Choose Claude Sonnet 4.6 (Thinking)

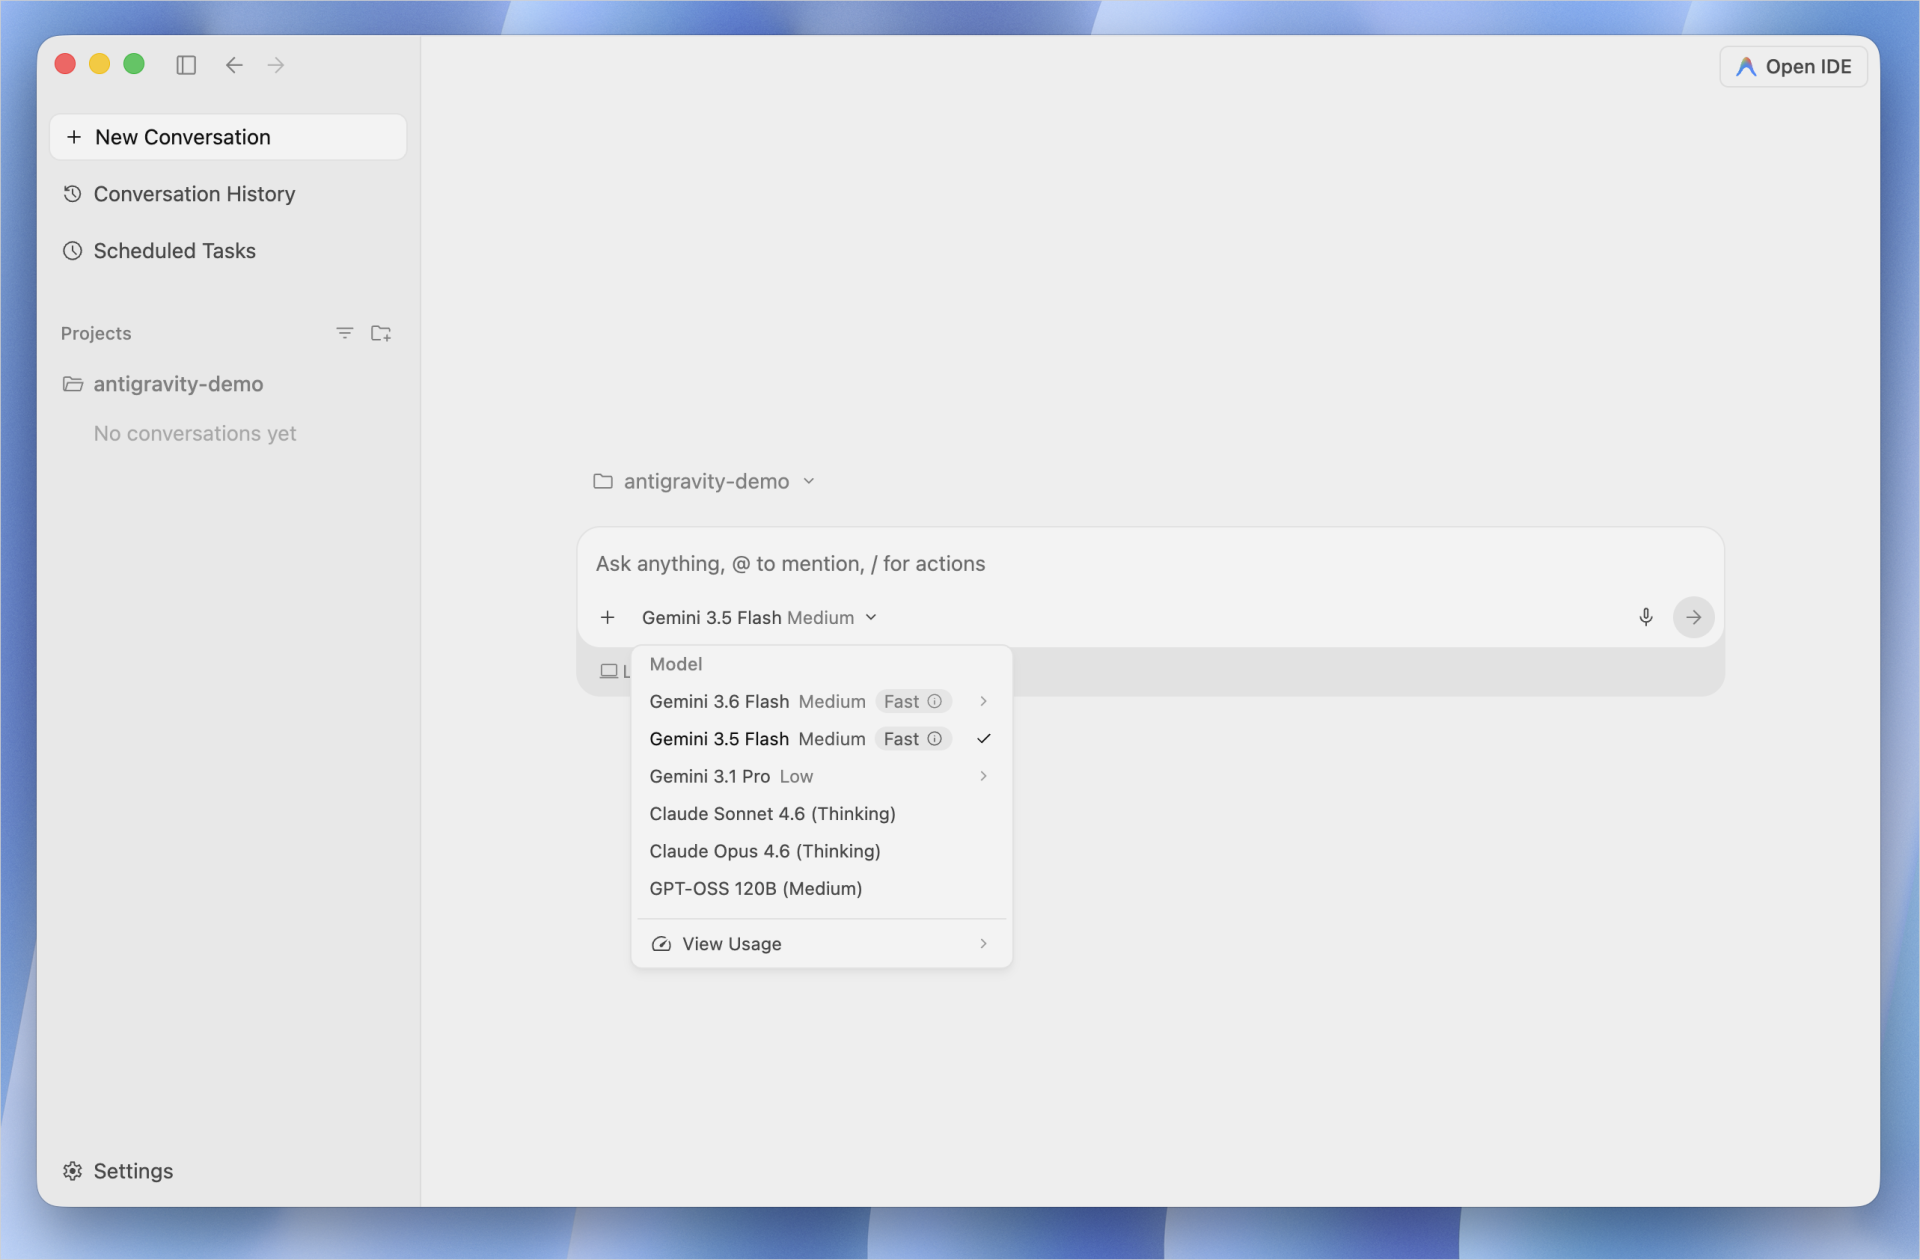(821, 814)
